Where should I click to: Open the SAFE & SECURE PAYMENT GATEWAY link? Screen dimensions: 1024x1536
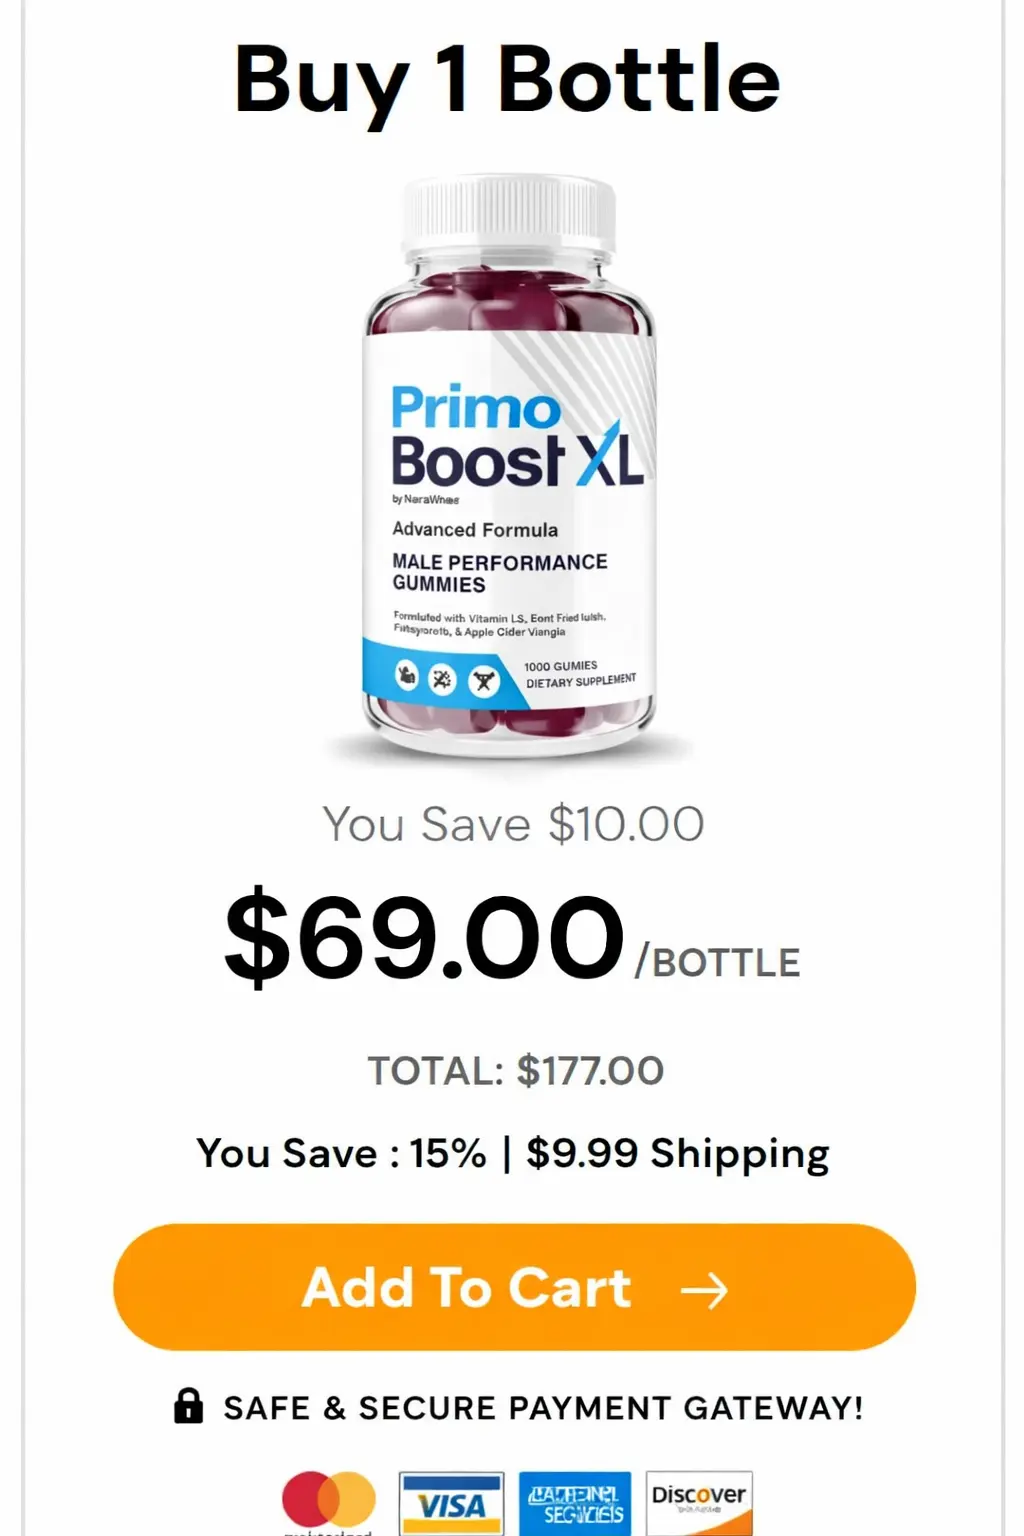(x=545, y=1407)
